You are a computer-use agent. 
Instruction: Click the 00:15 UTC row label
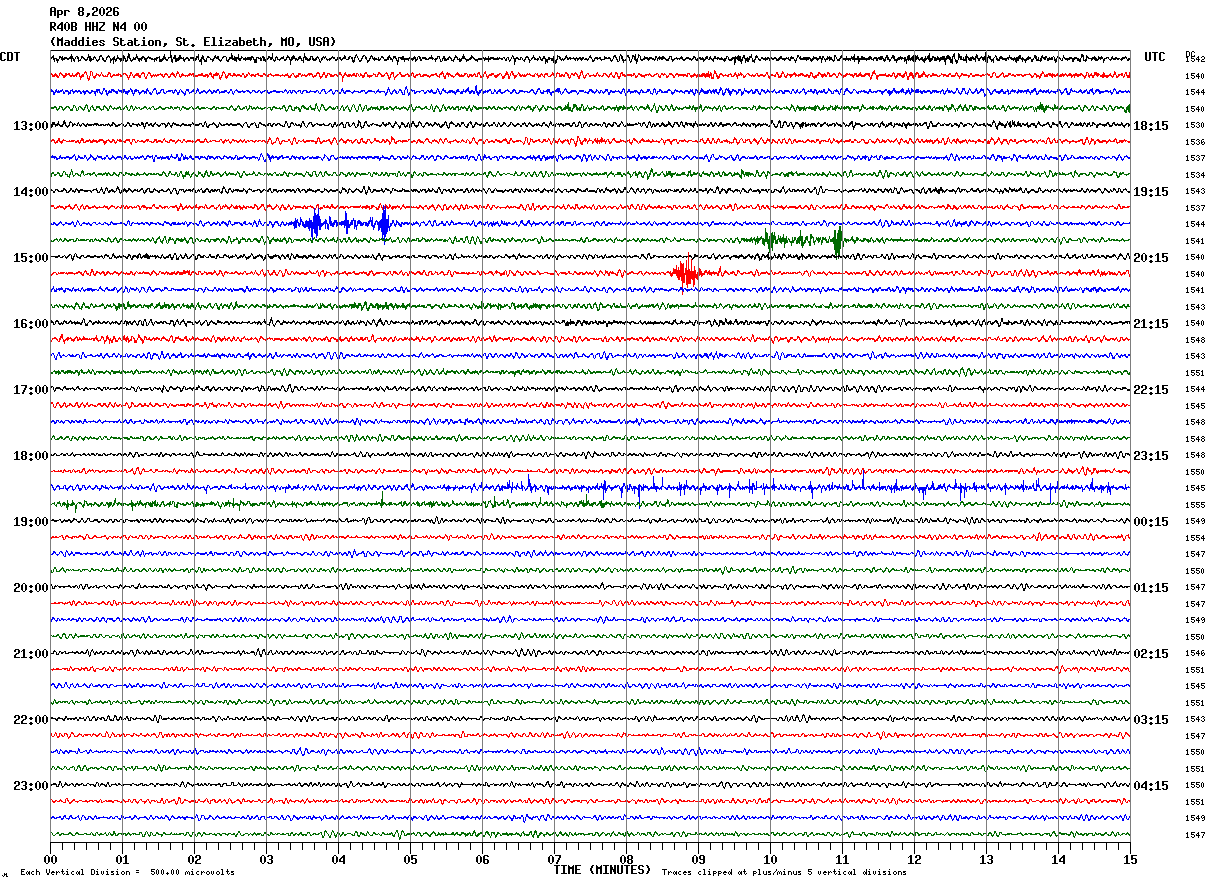coord(1151,521)
